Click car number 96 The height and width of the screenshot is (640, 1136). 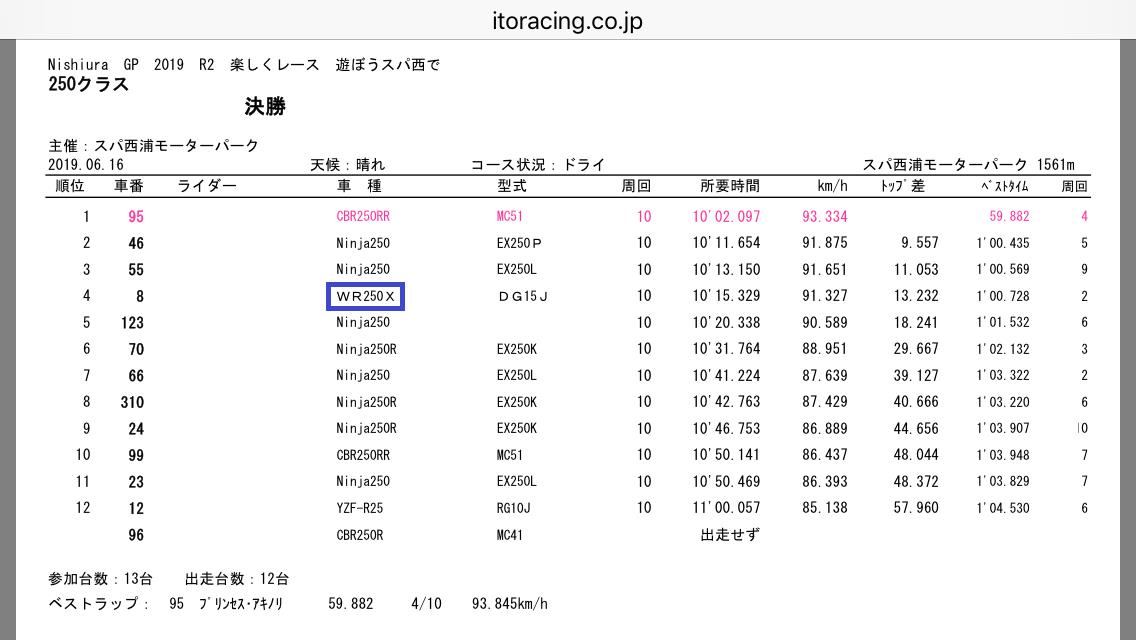(x=135, y=536)
